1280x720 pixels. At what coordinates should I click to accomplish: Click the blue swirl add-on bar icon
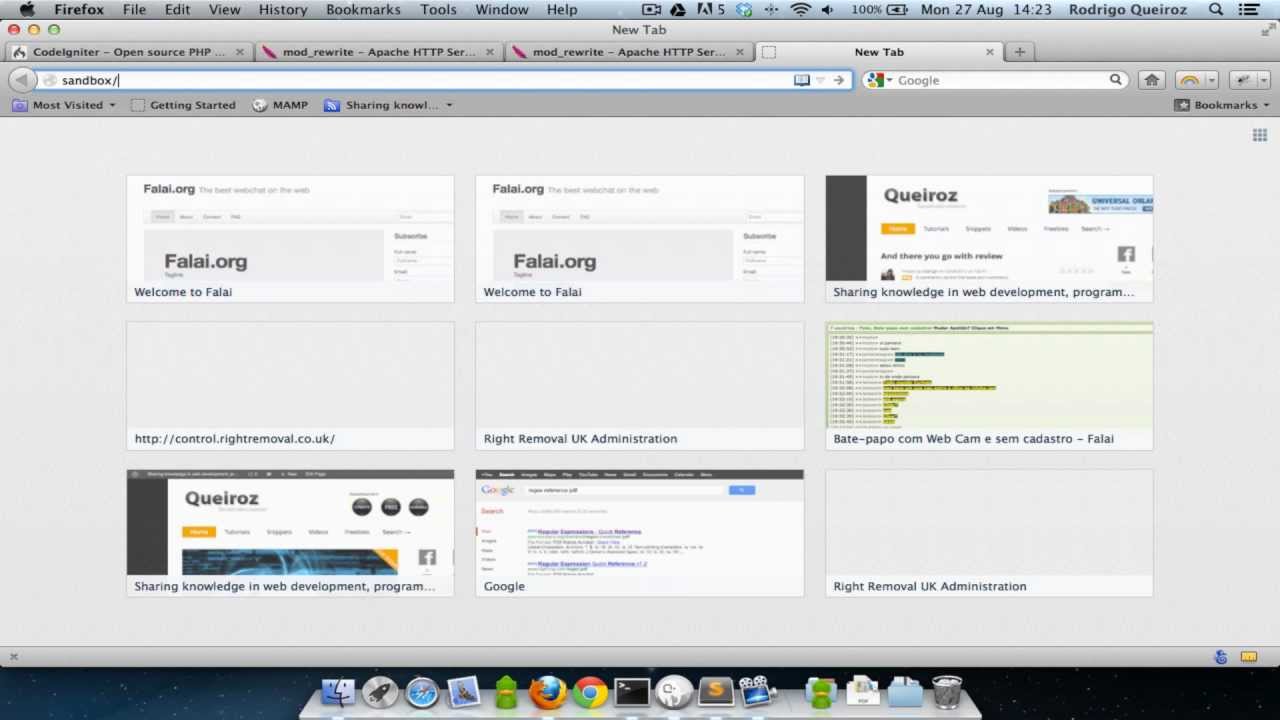(1221, 657)
